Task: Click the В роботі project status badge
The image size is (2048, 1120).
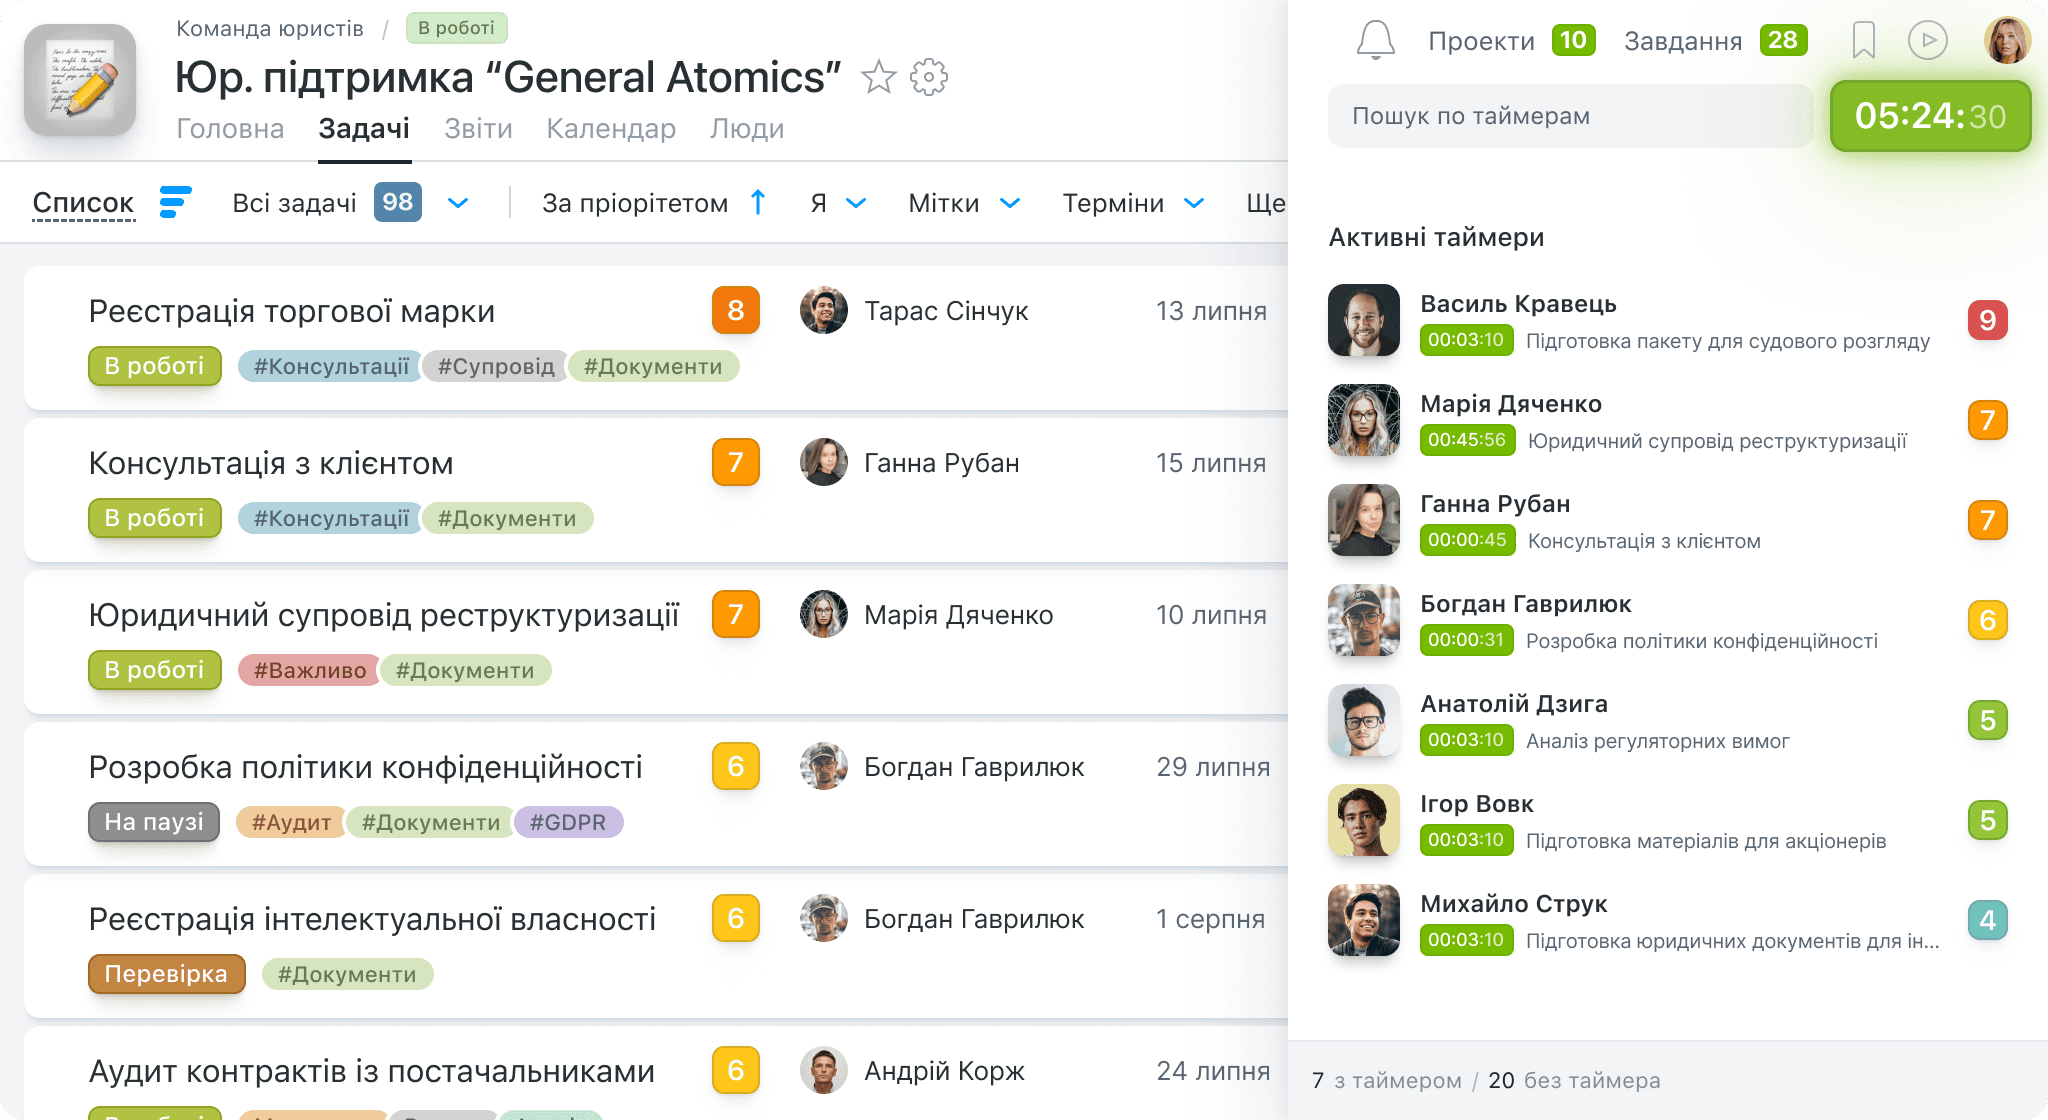Action: click(x=456, y=28)
